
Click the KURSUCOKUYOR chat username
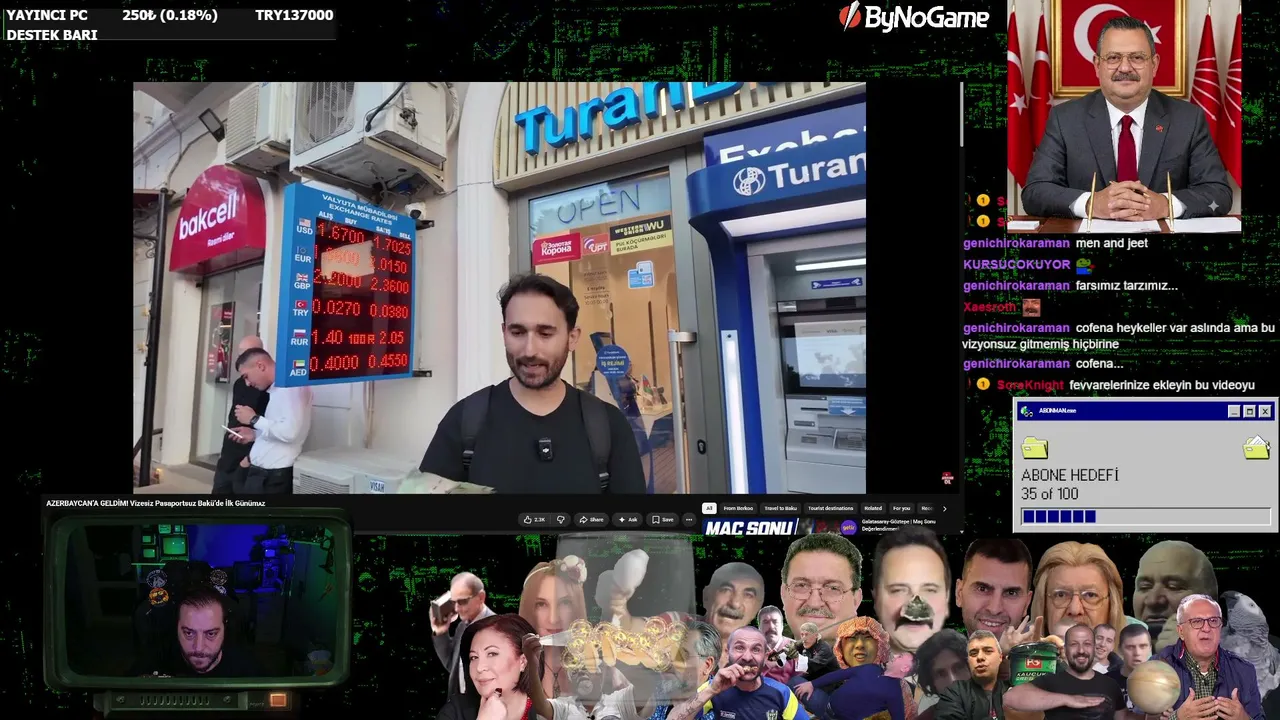point(1016,265)
